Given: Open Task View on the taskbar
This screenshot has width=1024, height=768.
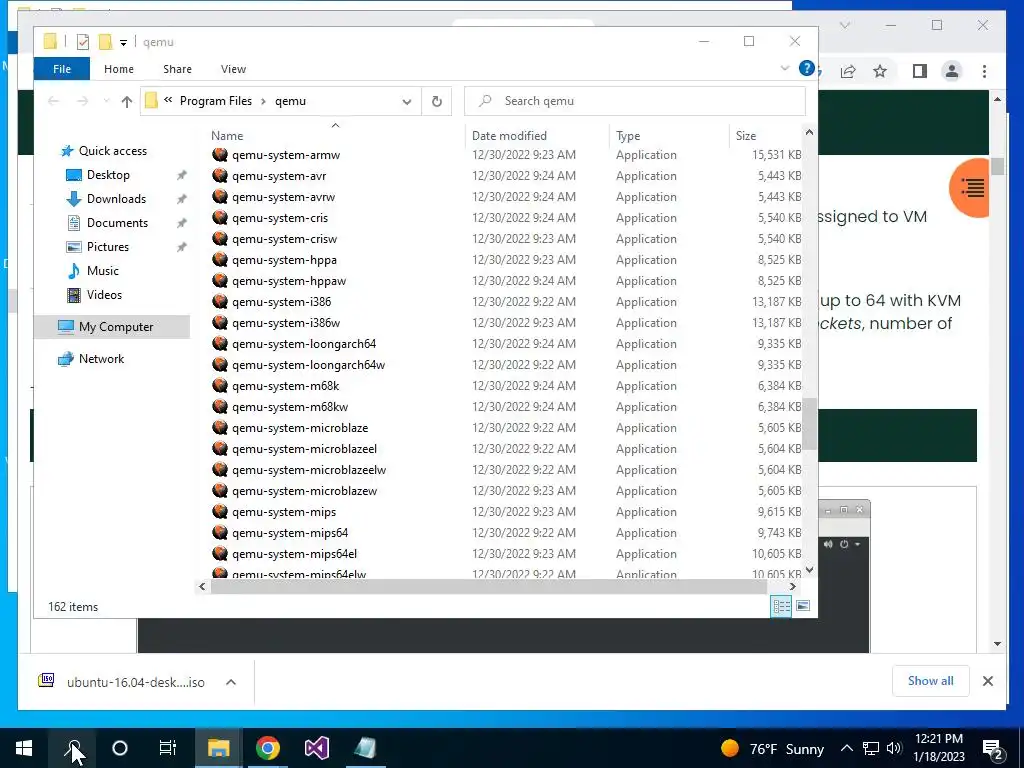Looking at the screenshot, I should [x=168, y=748].
